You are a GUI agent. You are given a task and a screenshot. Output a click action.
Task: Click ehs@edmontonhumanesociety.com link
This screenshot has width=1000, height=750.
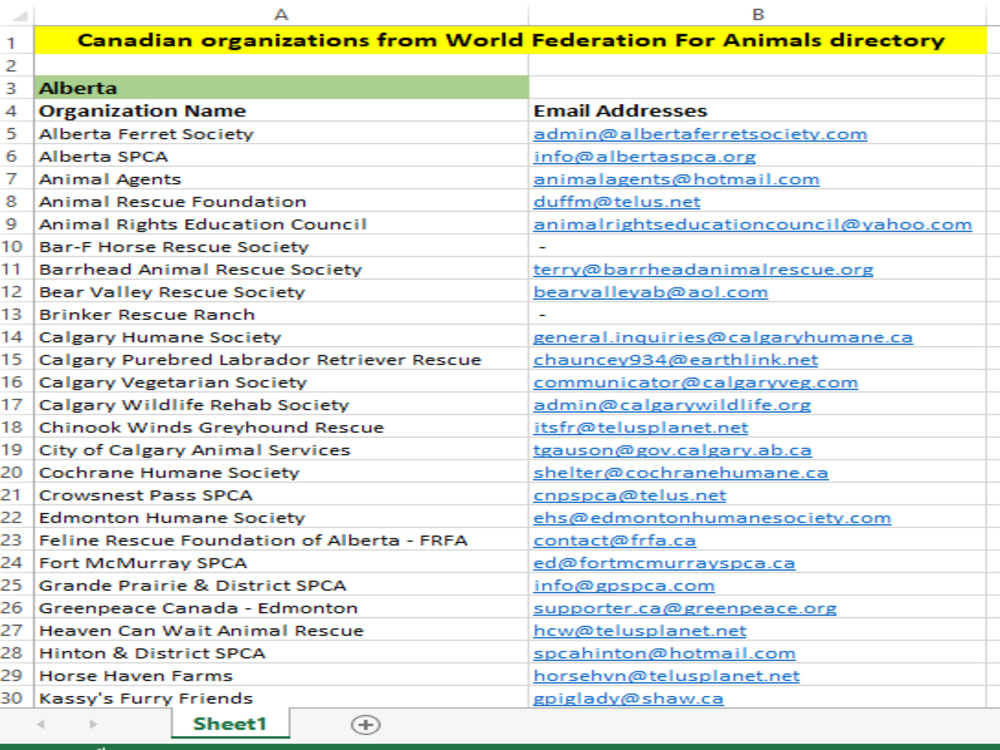point(712,518)
